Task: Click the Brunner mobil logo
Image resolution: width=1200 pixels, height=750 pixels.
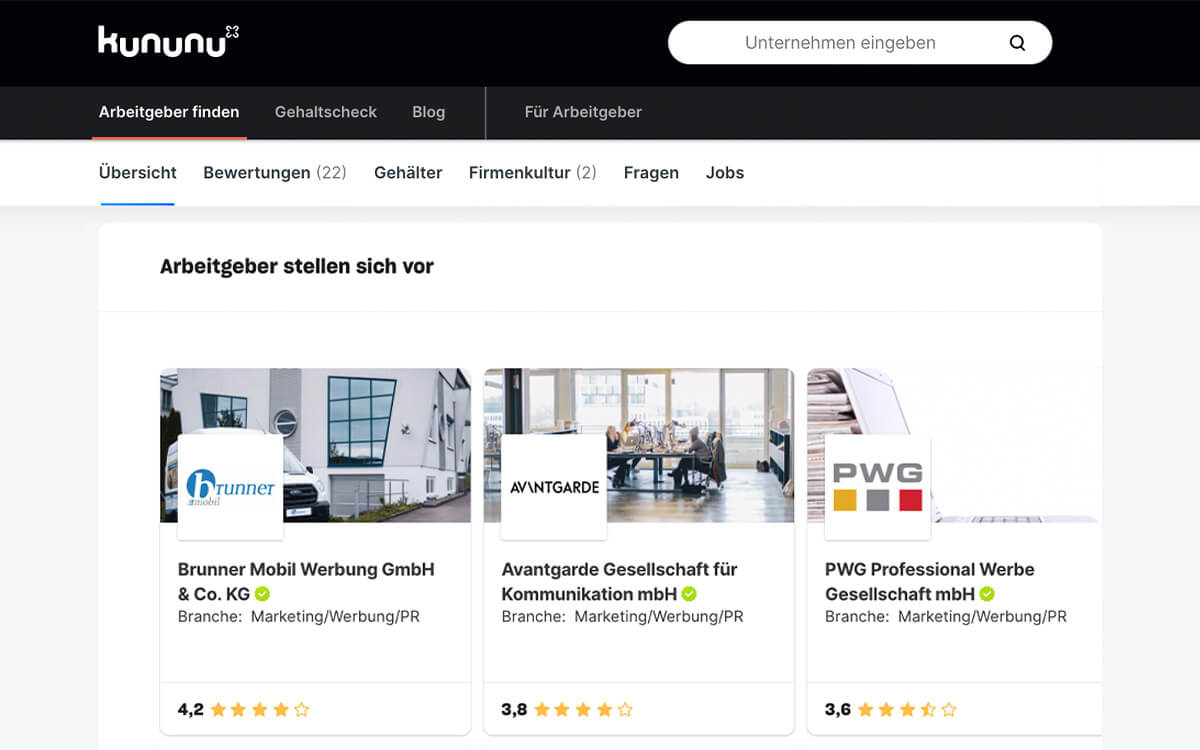Action: pyautogui.click(x=230, y=487)
